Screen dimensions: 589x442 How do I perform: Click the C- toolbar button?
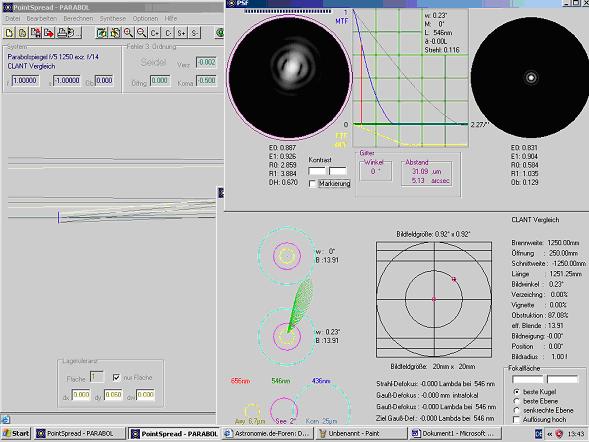tap(168, 33)
